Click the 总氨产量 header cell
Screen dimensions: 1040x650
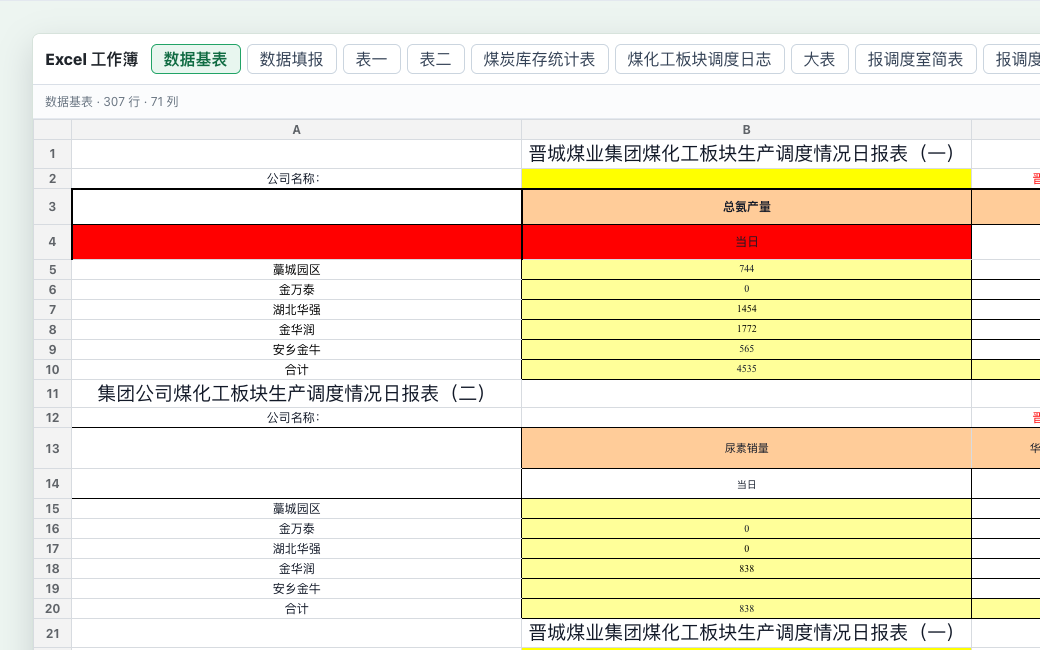tap(746, 207)
